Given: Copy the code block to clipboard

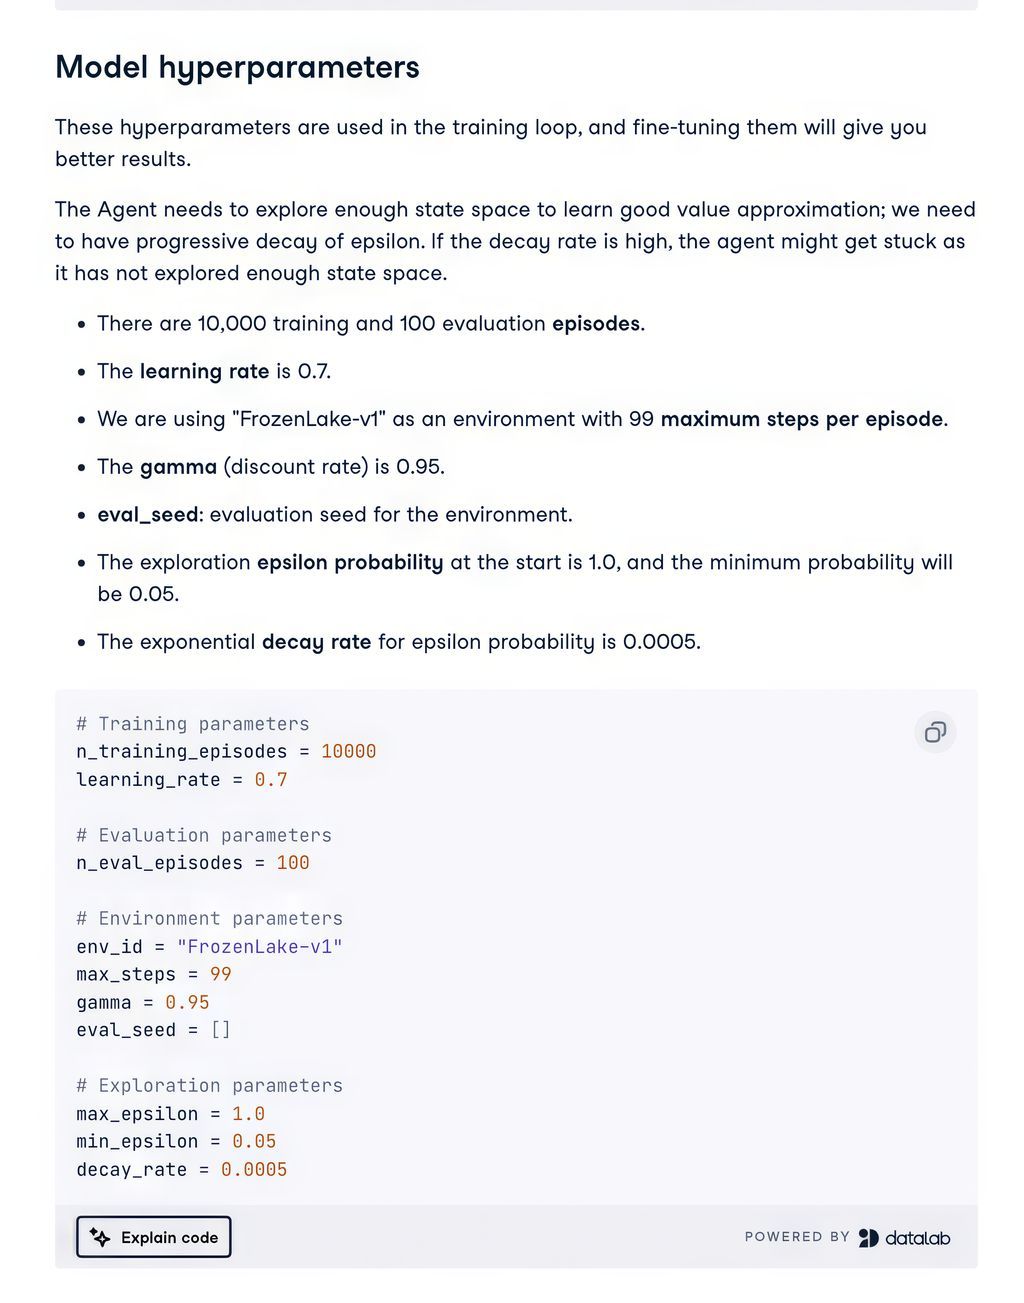Looking at the screenshot, I should [935, 732].
